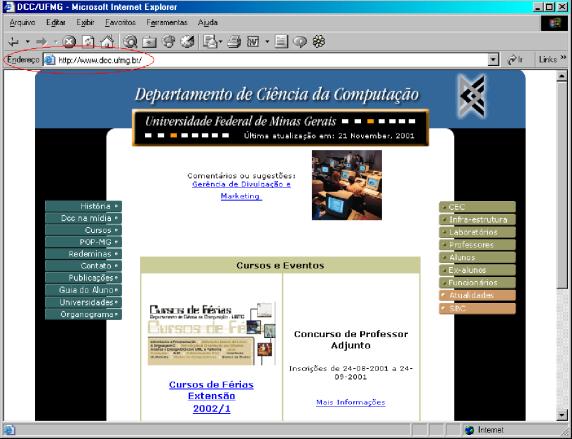Open the Mail button dropdown arrow

221,42
